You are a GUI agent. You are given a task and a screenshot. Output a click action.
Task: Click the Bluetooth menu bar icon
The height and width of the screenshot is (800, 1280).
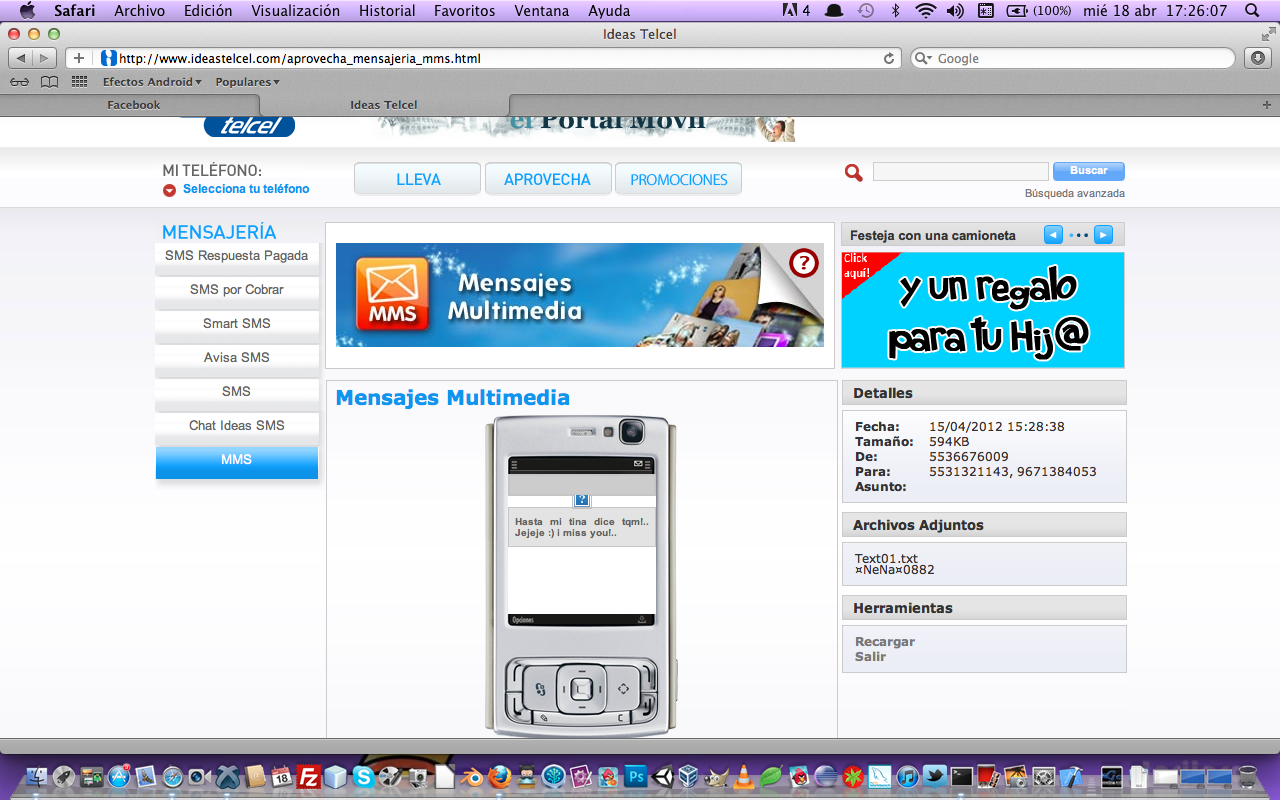[895, 11]
